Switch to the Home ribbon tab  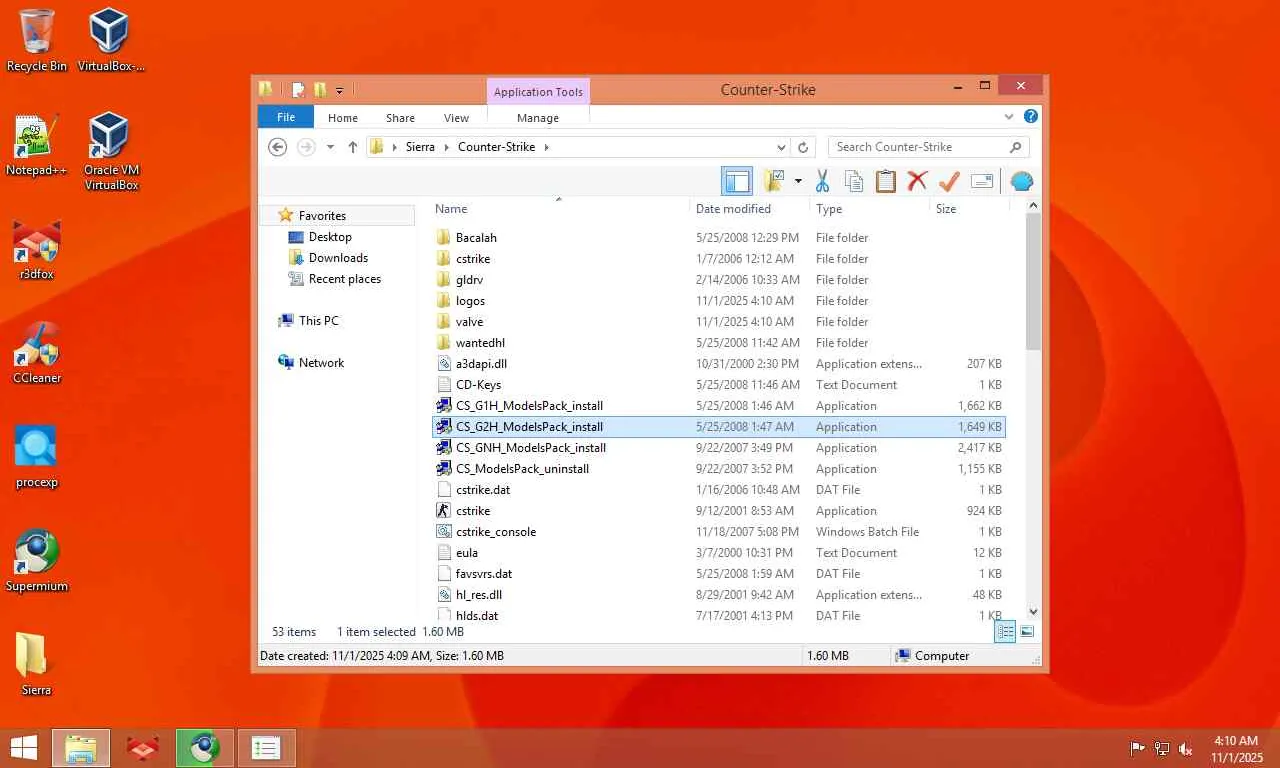(343, 118)
